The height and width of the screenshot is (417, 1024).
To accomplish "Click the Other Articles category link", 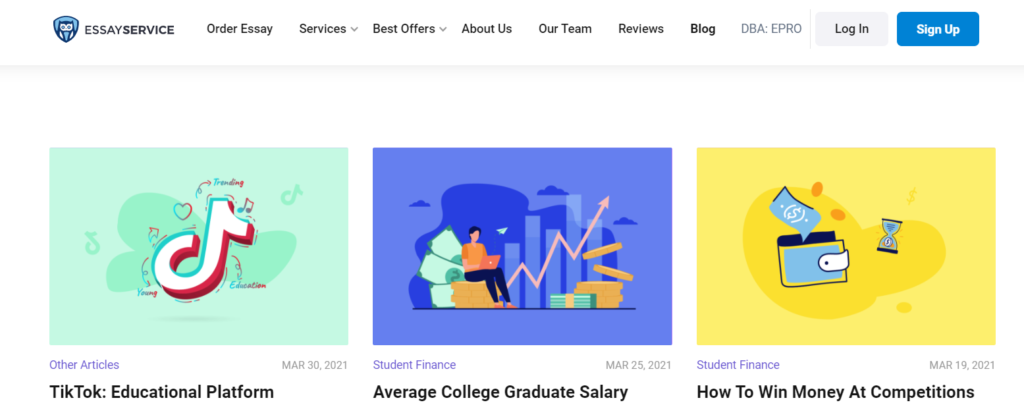I will coord(84,365).
